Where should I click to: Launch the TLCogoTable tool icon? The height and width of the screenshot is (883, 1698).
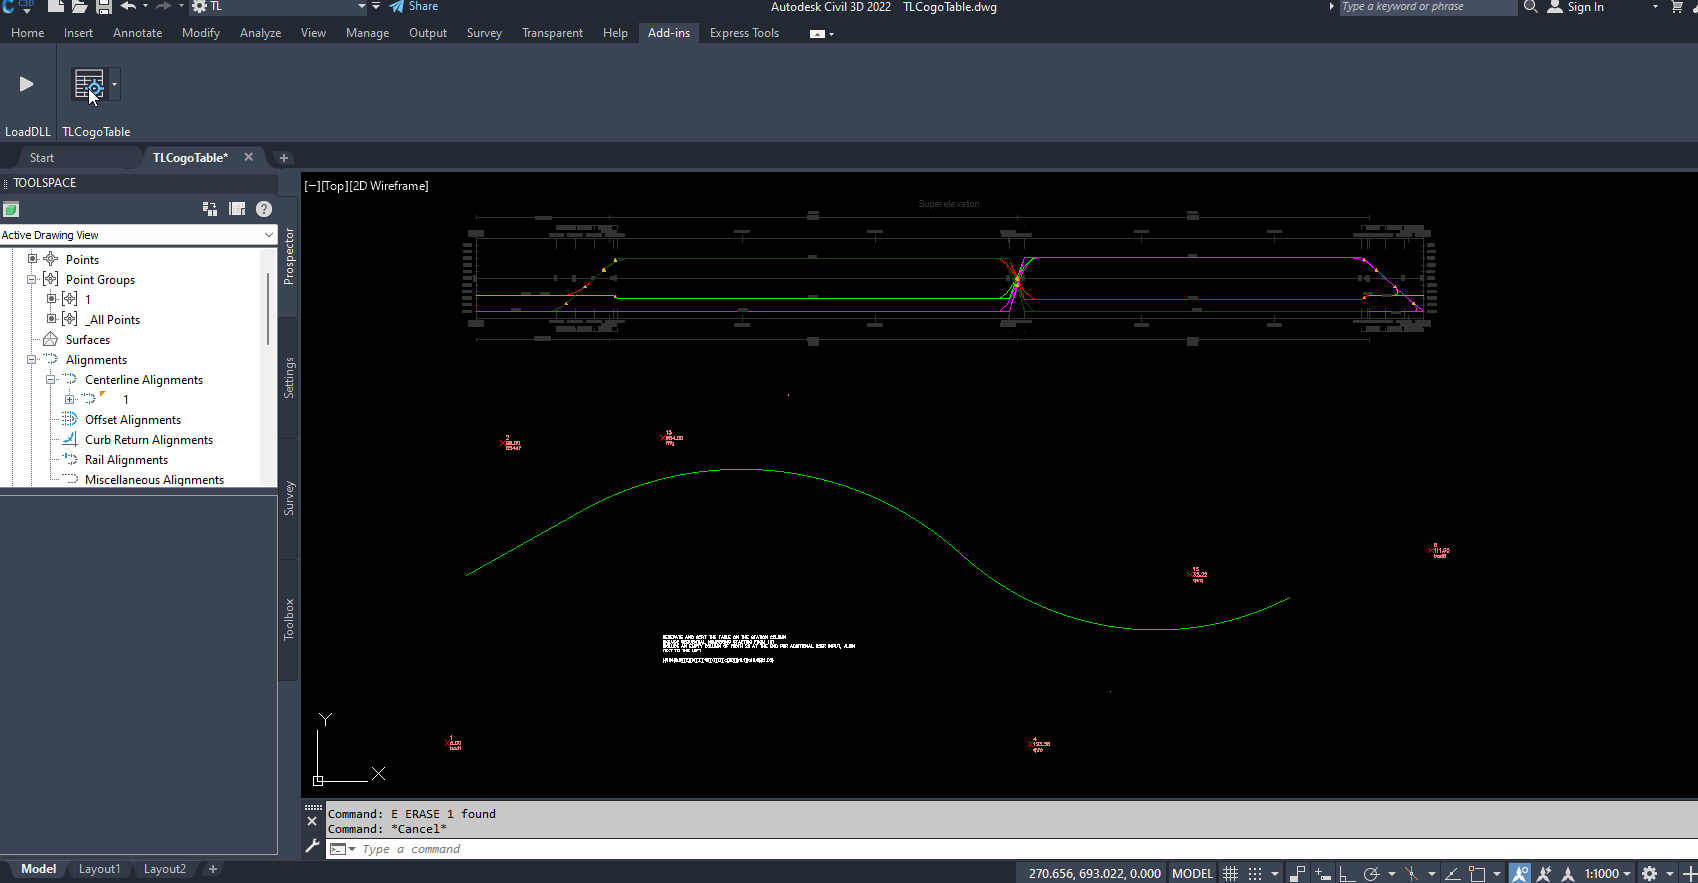(x=89, y=85)
